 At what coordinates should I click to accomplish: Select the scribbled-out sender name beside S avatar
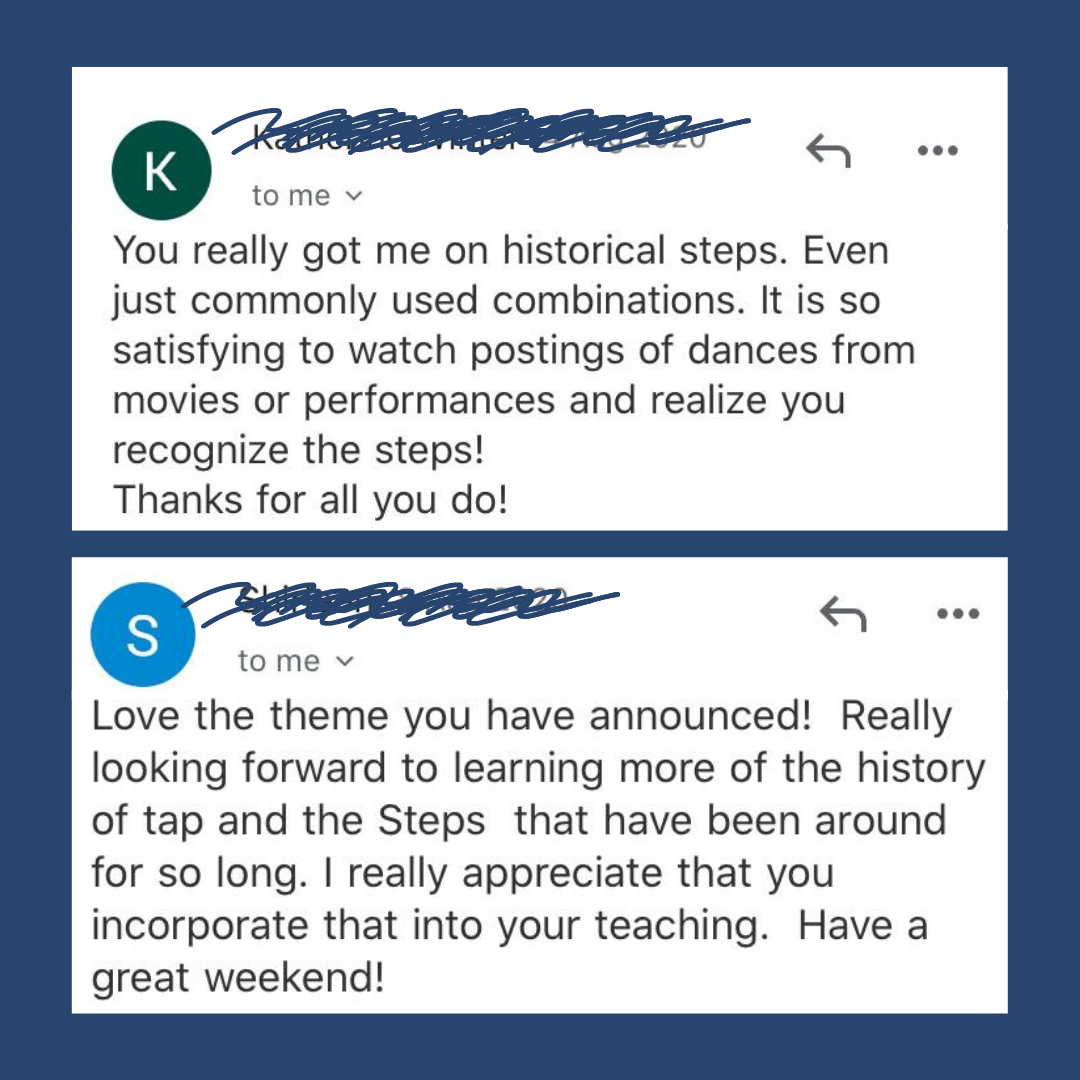[401, 605]
